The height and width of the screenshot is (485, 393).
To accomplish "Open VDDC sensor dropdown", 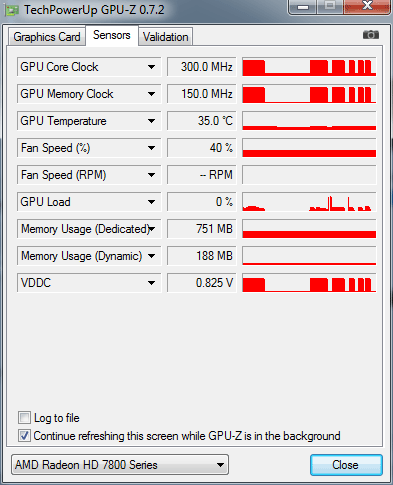I will 151,283.
